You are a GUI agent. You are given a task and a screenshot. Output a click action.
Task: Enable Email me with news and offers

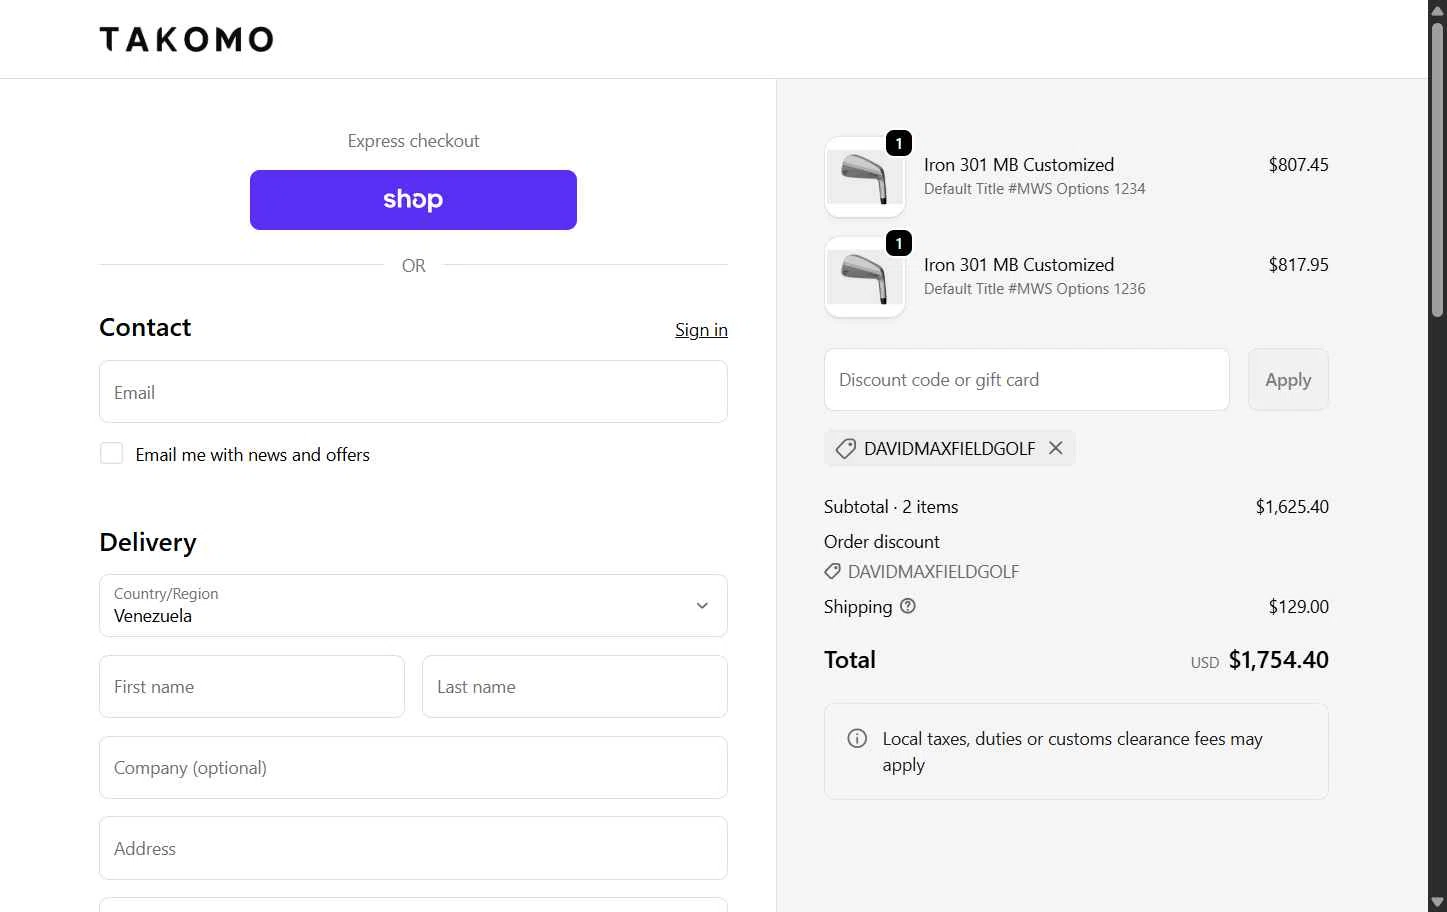coord(112,454)
